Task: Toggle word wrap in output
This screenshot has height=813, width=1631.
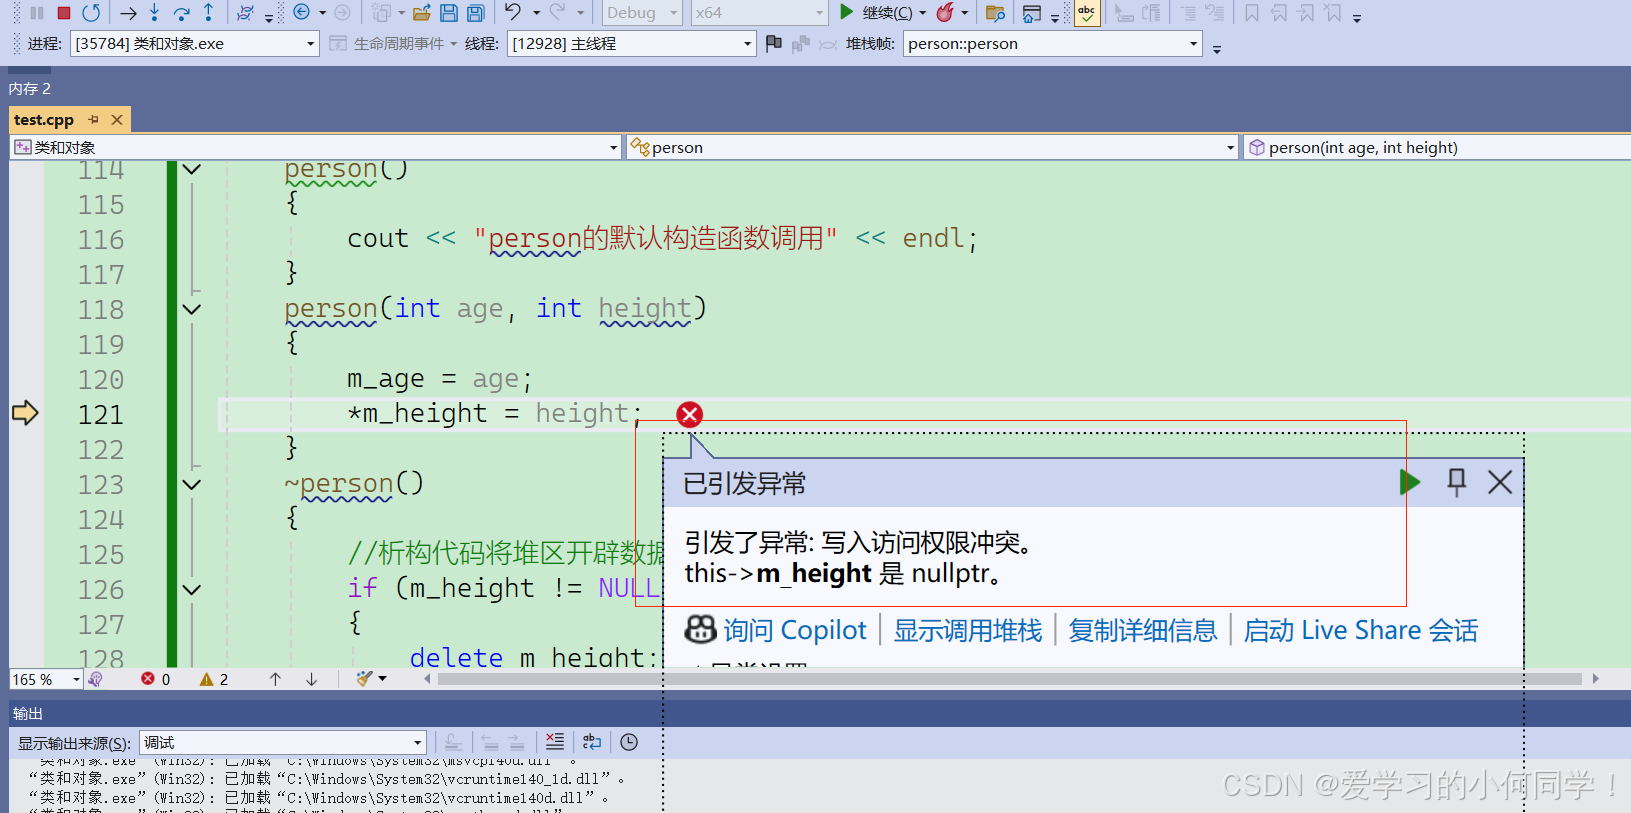Action: 592,742
